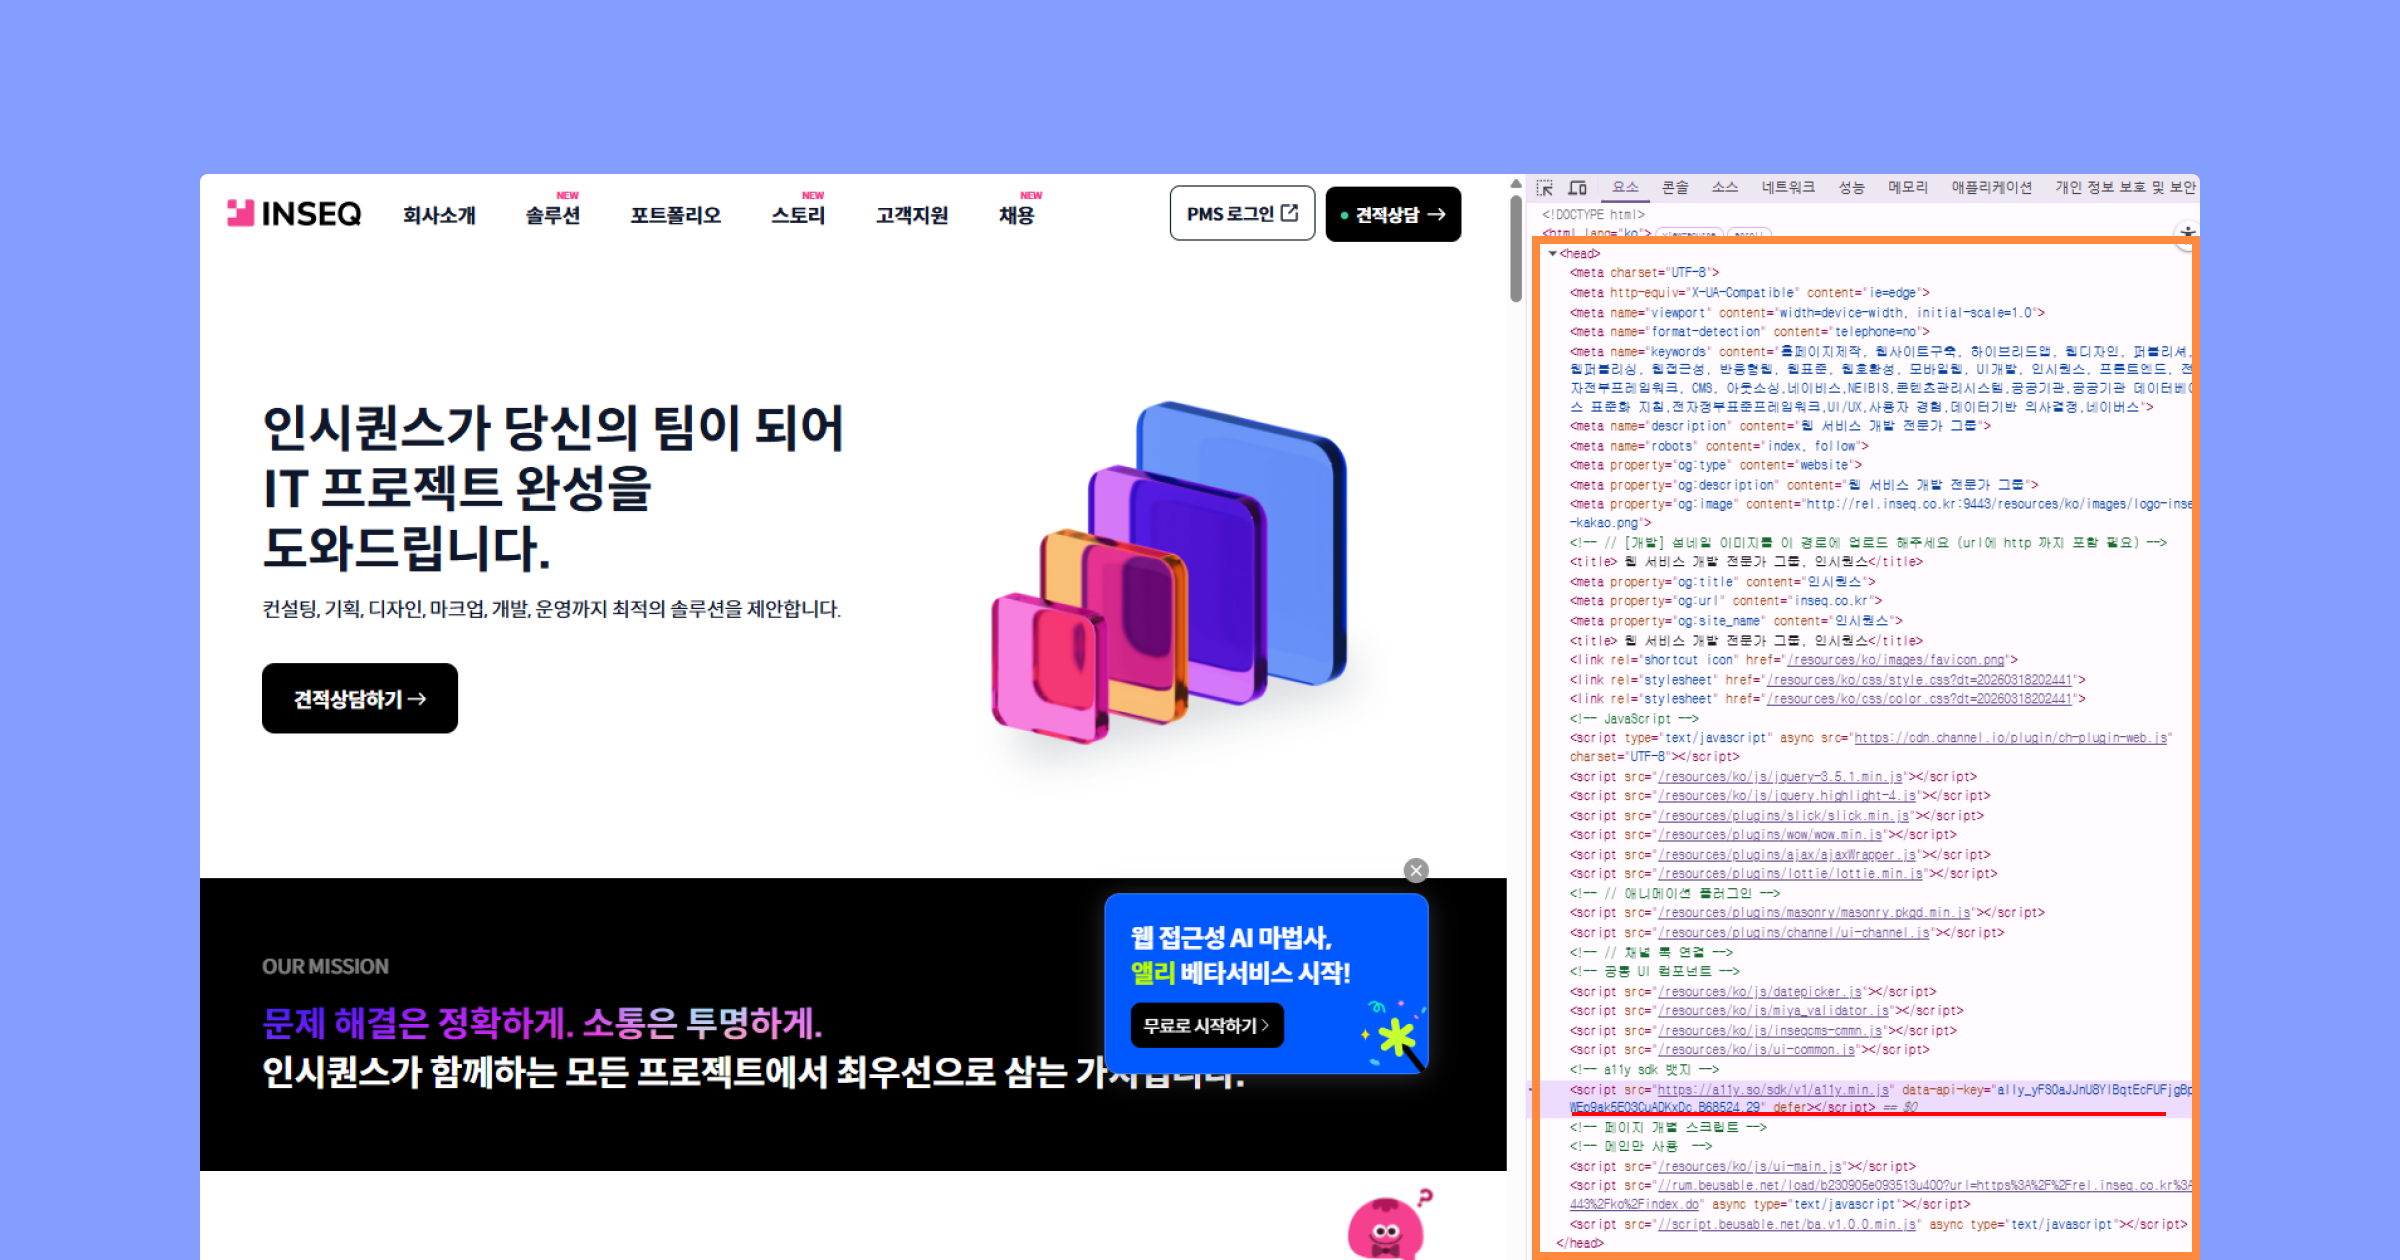This screenshot has height=1260, width=2400.
Task: Open the ui-main.js script link
Action: click(1750, 1167)
